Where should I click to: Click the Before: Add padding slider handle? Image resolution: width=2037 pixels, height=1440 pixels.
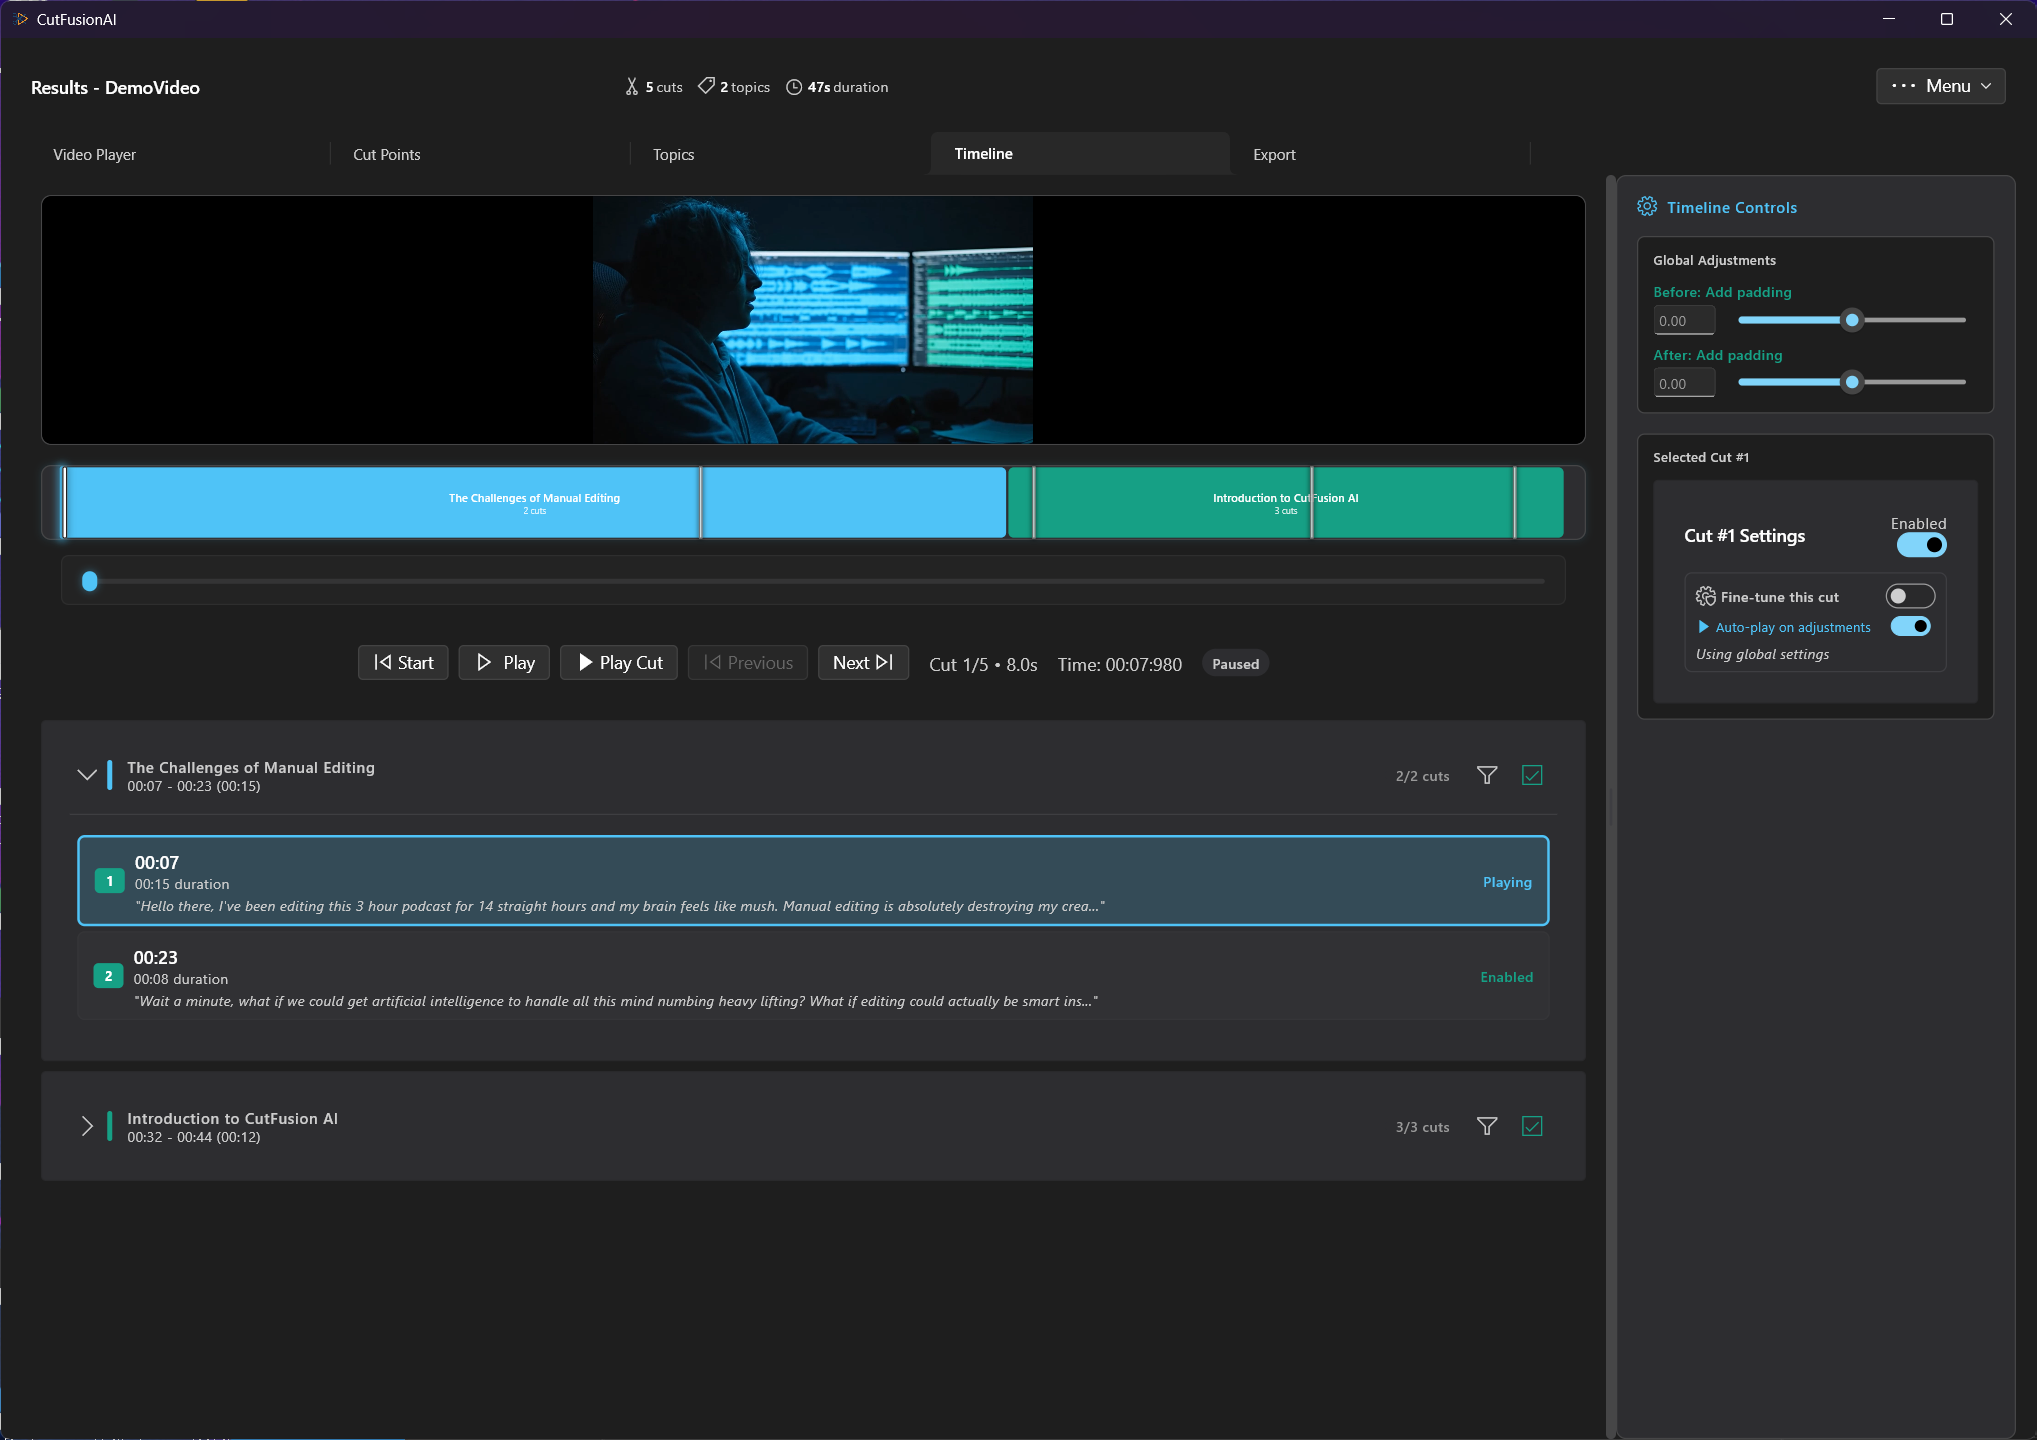(1852, 320)
